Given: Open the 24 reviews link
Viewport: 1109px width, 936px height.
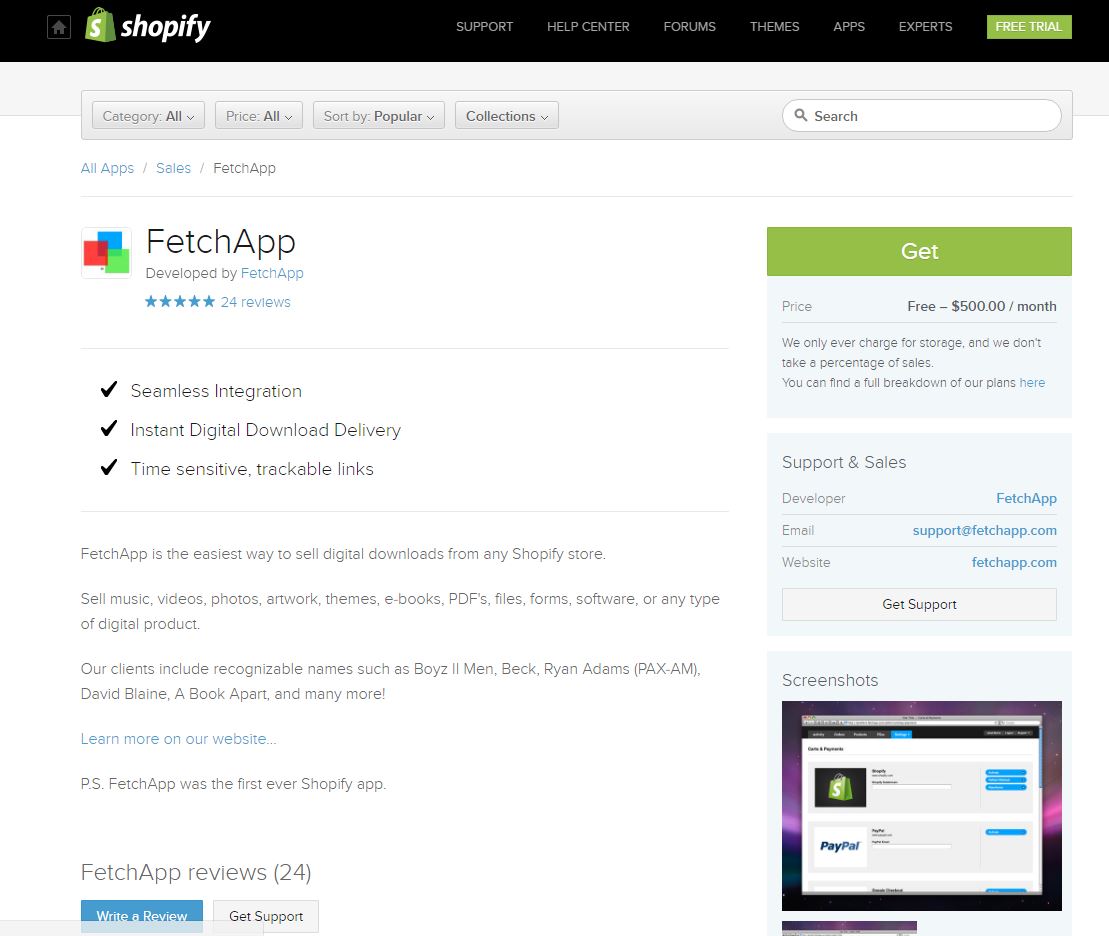Looking at the screenshot, I should (255, 302).
